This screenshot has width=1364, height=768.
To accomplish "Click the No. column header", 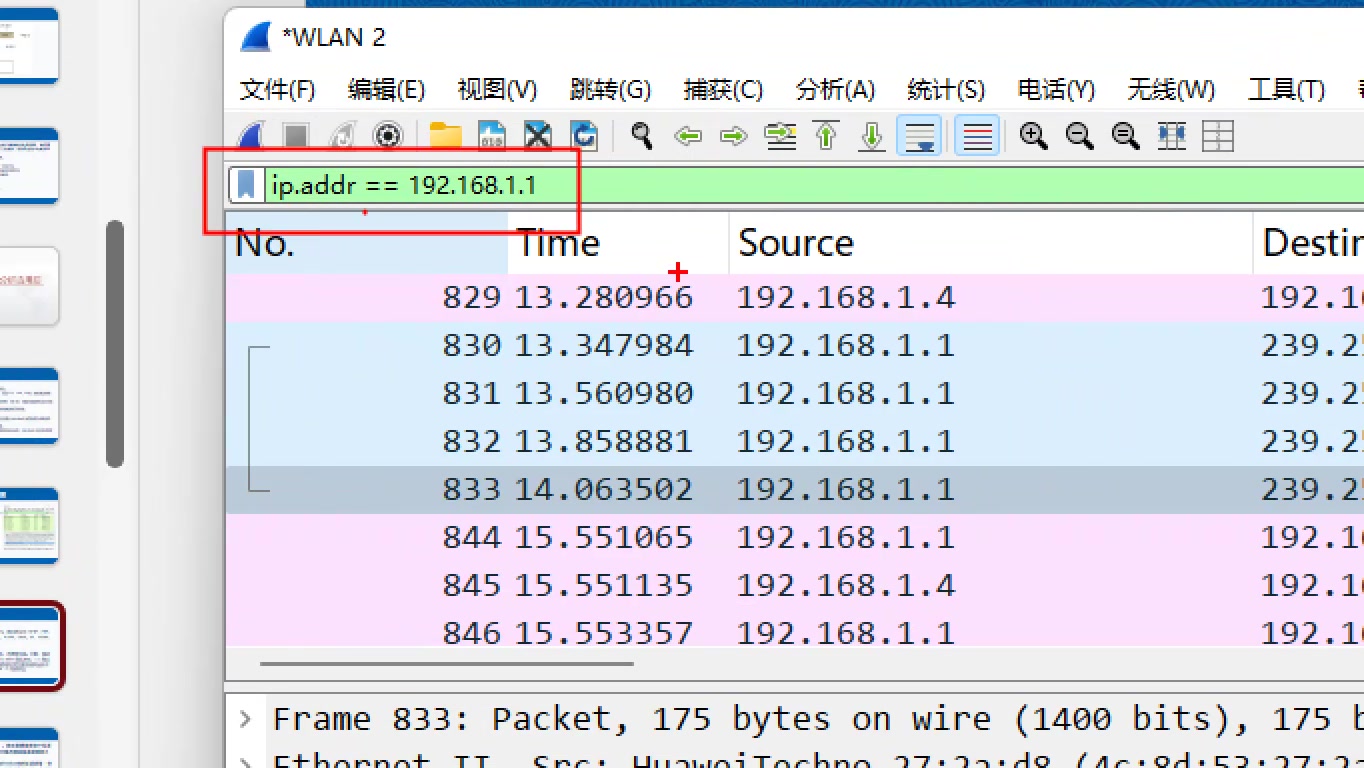I will (264, 242).
